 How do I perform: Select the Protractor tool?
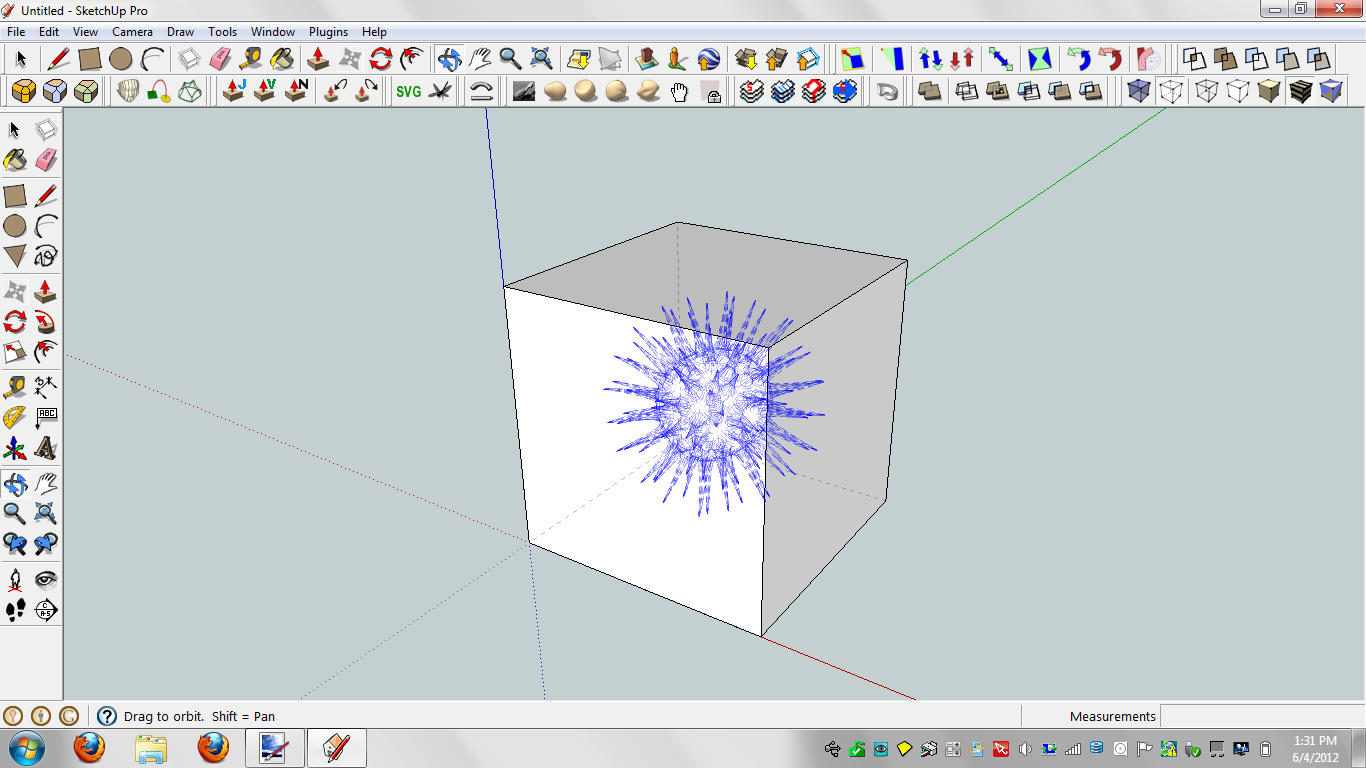point(15,417)
